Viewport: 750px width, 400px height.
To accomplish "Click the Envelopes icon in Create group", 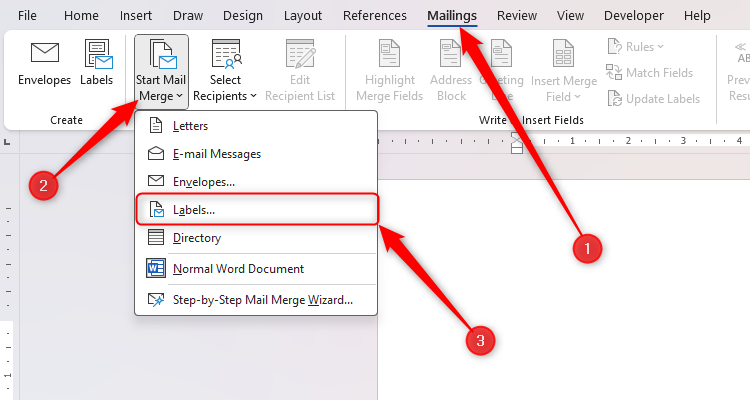I will tap(44, 53).
